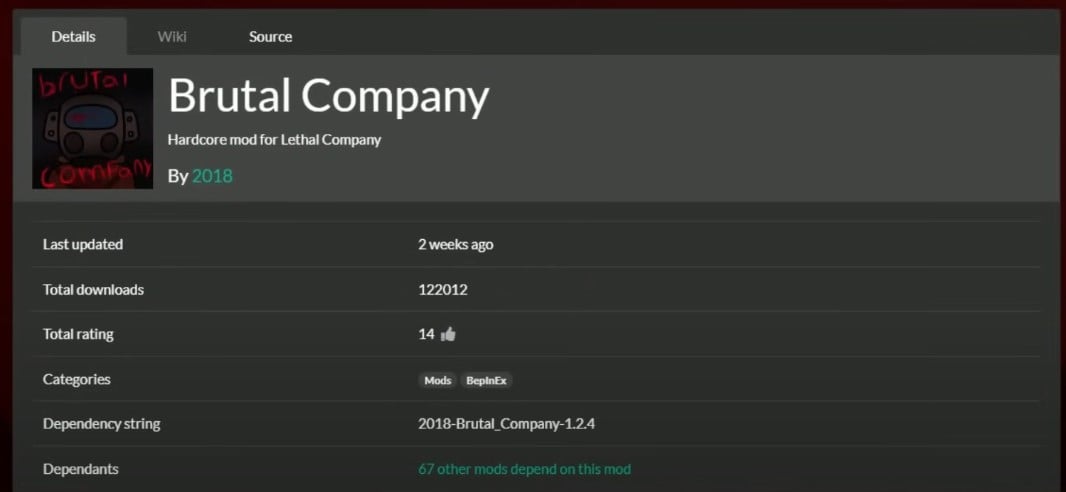Click the "Last updated" row label
Image resolution: width=1066 pixels, height=492 pixels.
pyautogui.click(x=83, y=244)
